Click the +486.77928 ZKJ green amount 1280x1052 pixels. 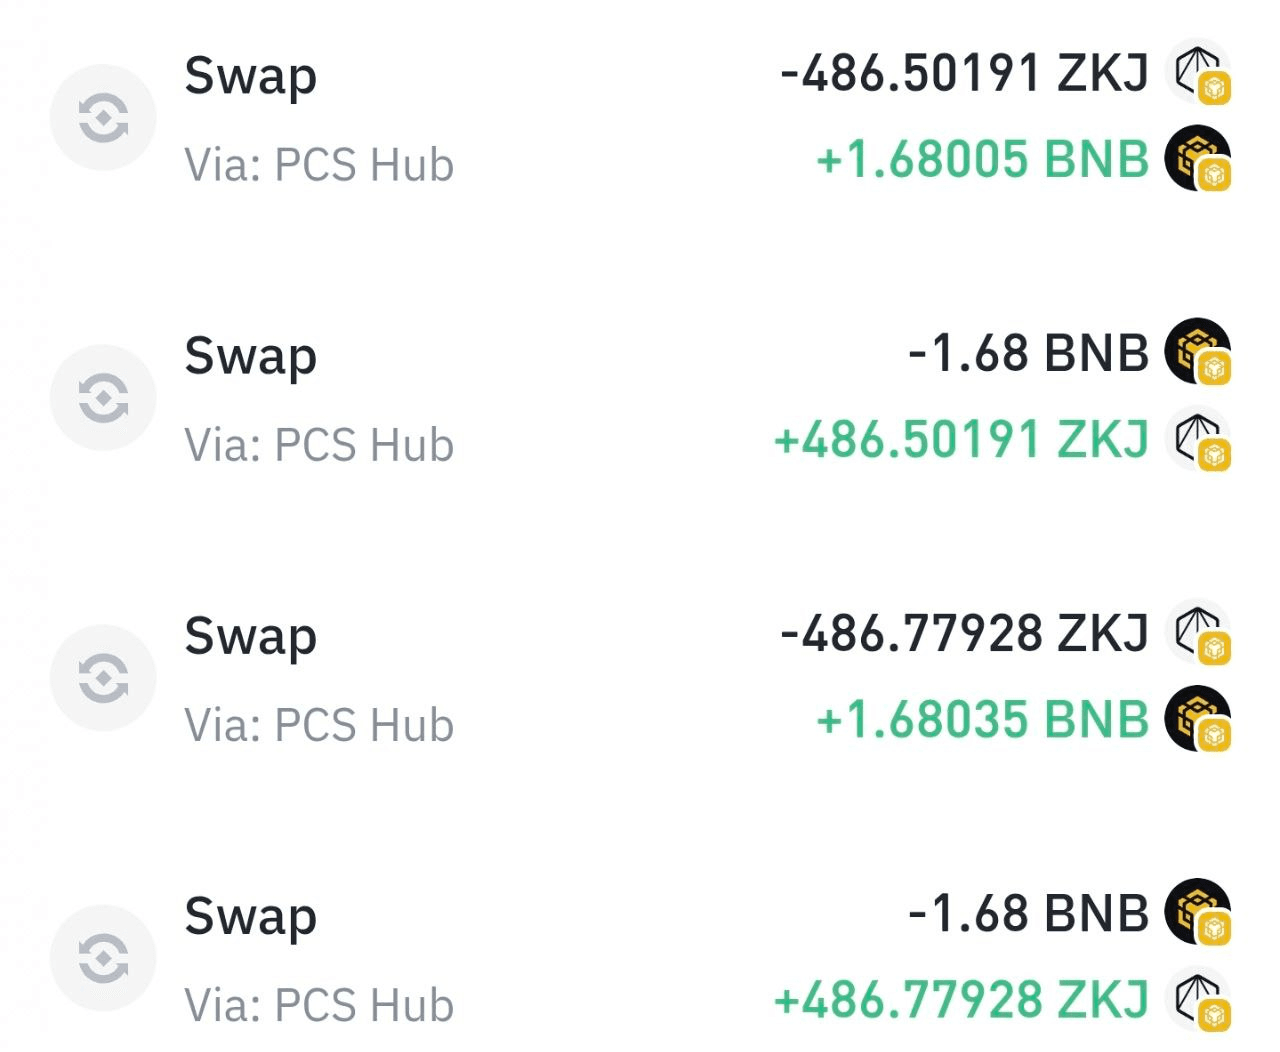coord(961,999)
